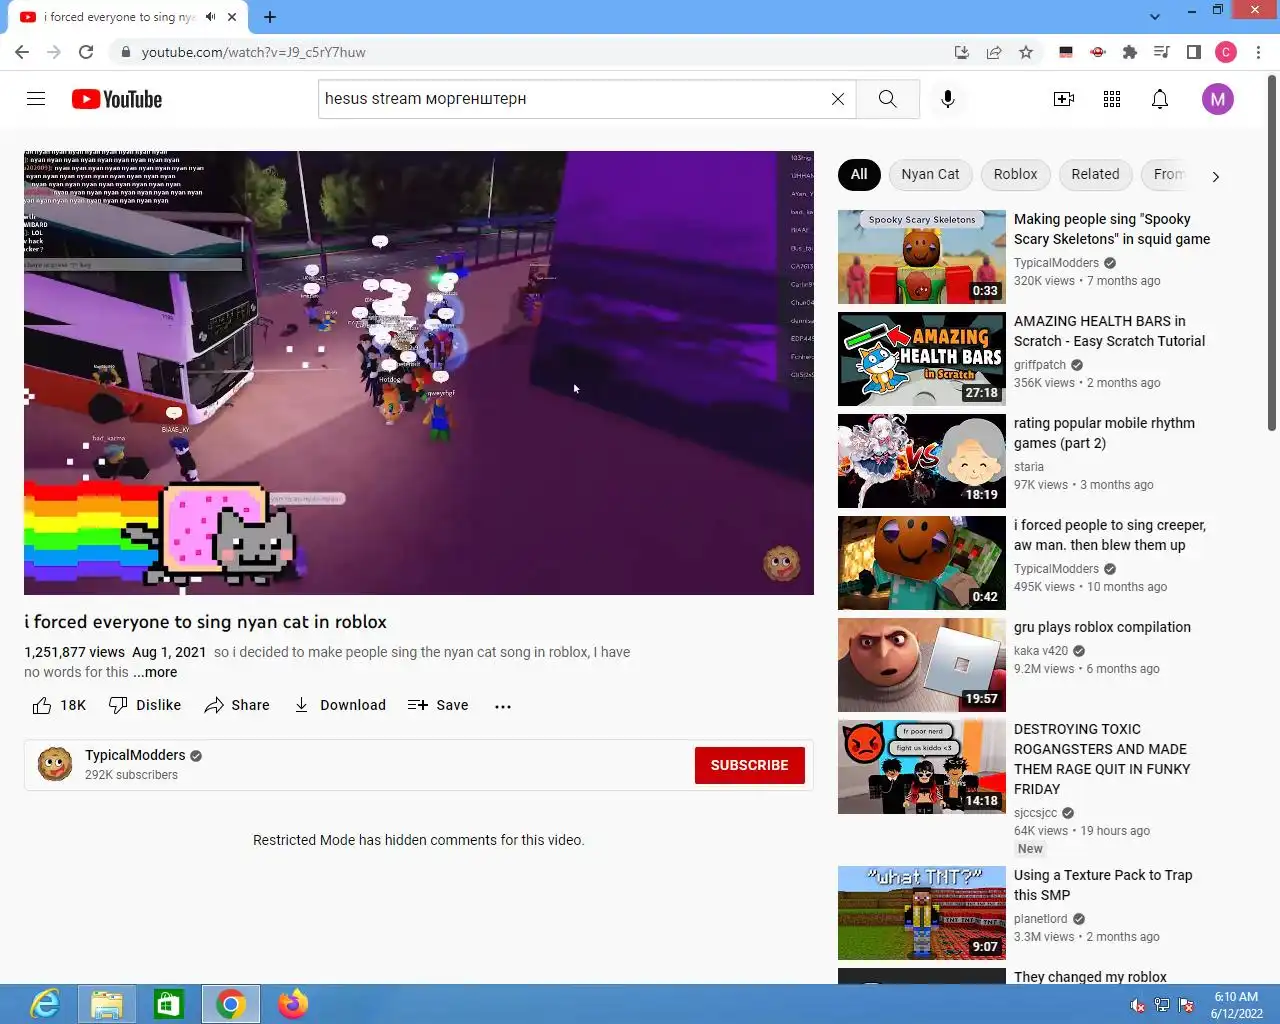
Task: Dislike the video
Action: tap(145, 705)
